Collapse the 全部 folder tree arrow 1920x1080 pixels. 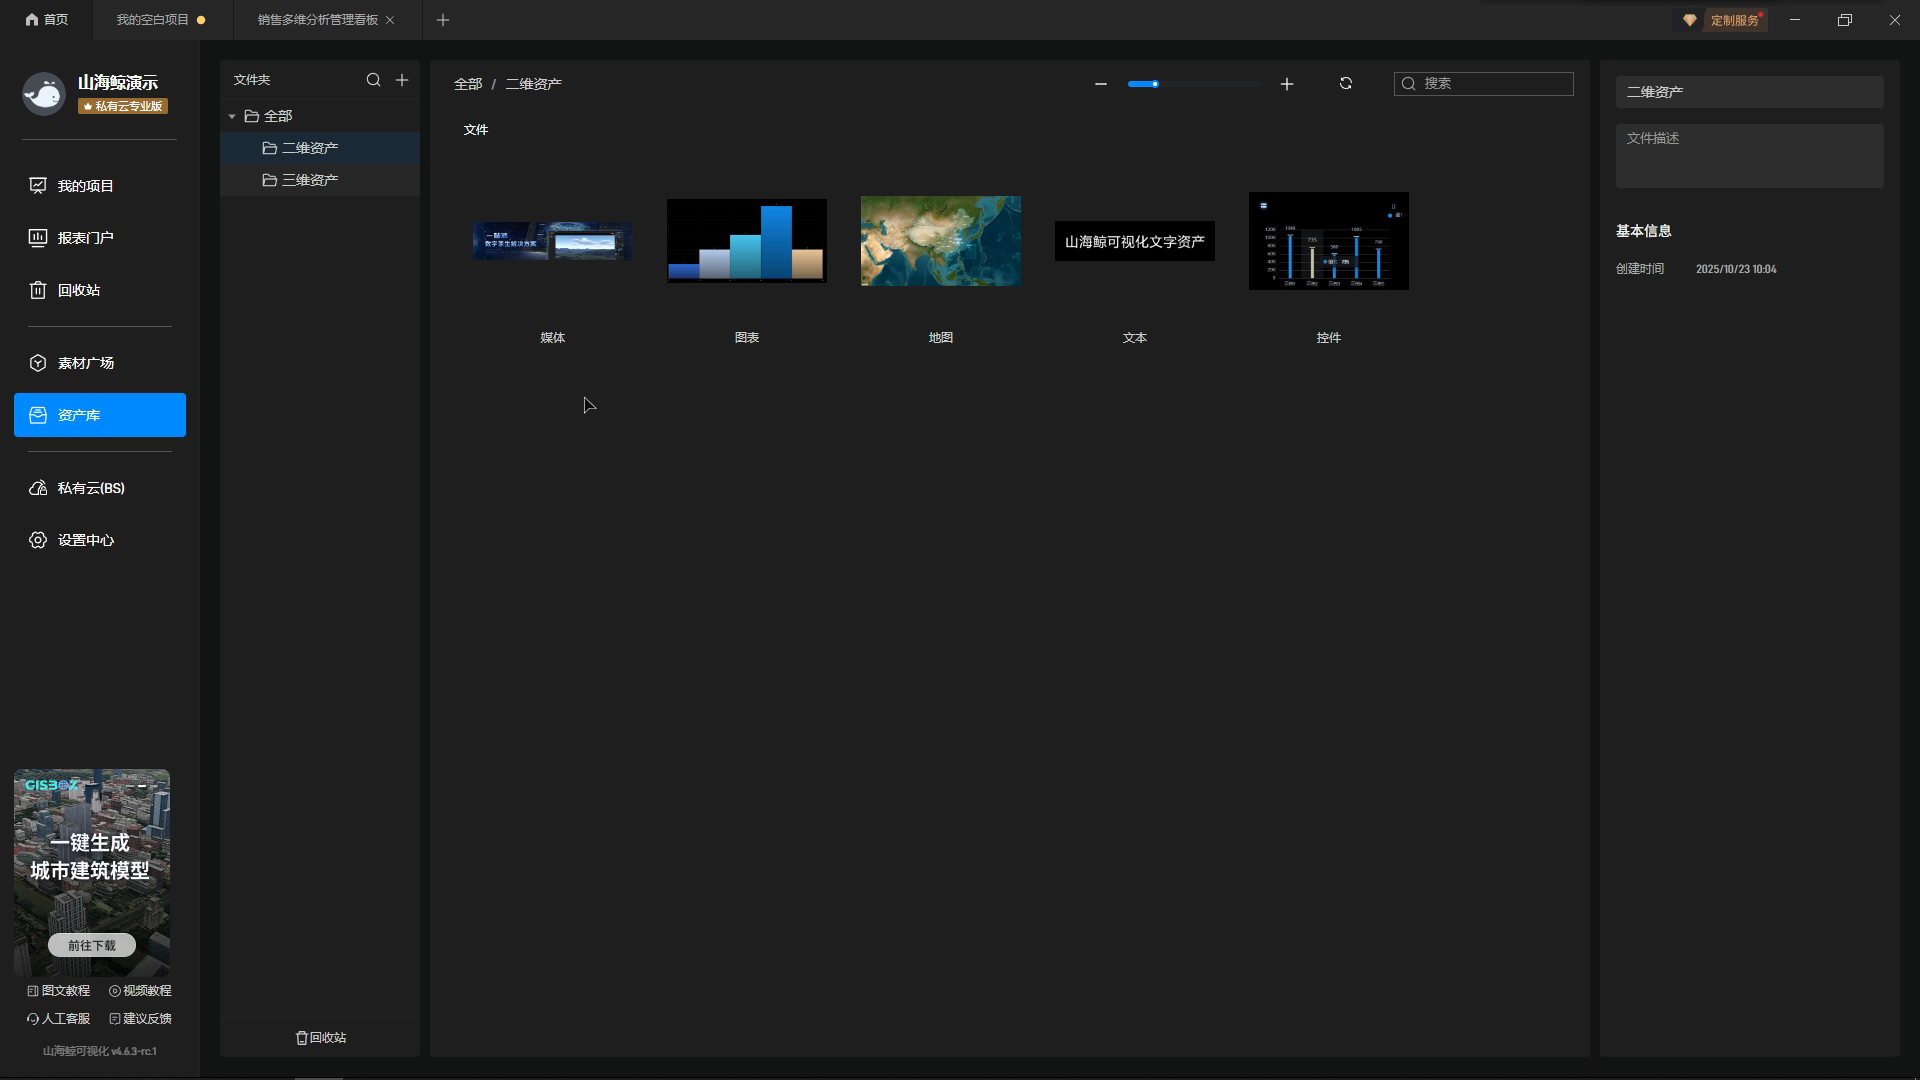tap(232, 117)
